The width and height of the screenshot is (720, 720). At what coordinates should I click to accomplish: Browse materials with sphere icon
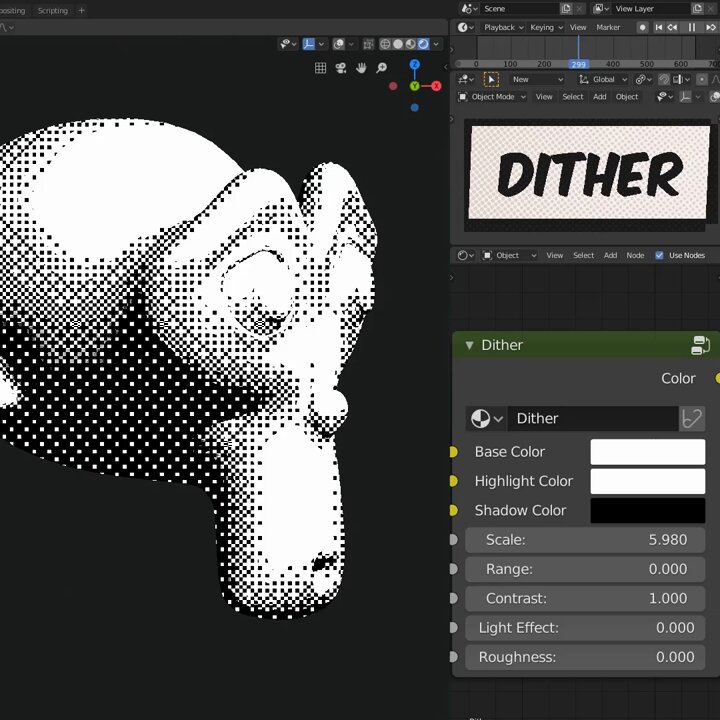486,418
